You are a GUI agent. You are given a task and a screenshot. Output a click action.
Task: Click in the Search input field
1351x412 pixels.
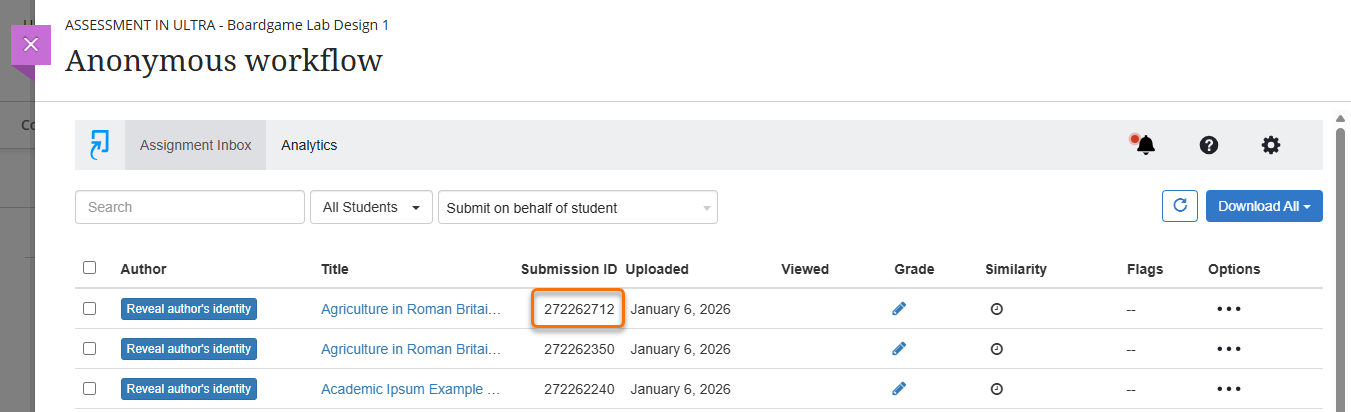pos(189,208)
